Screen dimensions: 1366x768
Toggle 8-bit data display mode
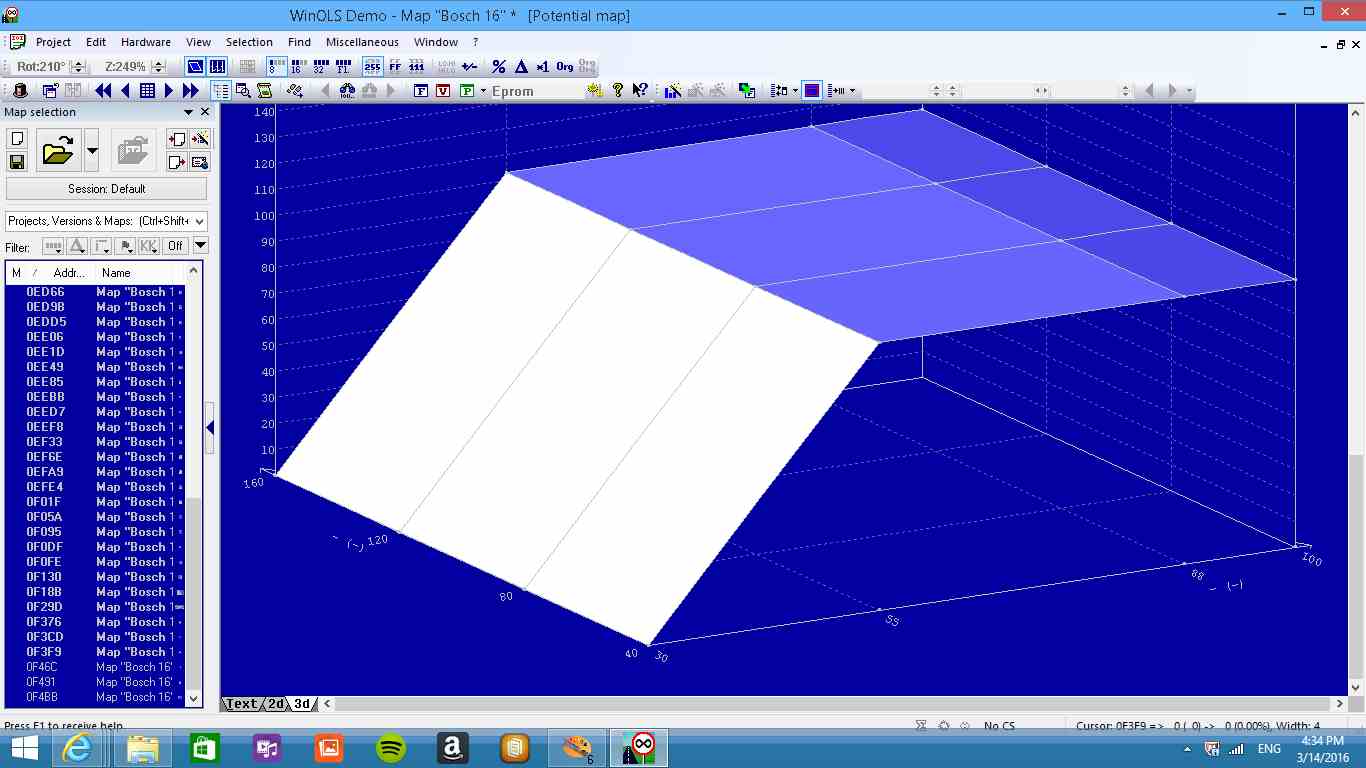click(x=277, y=67)
